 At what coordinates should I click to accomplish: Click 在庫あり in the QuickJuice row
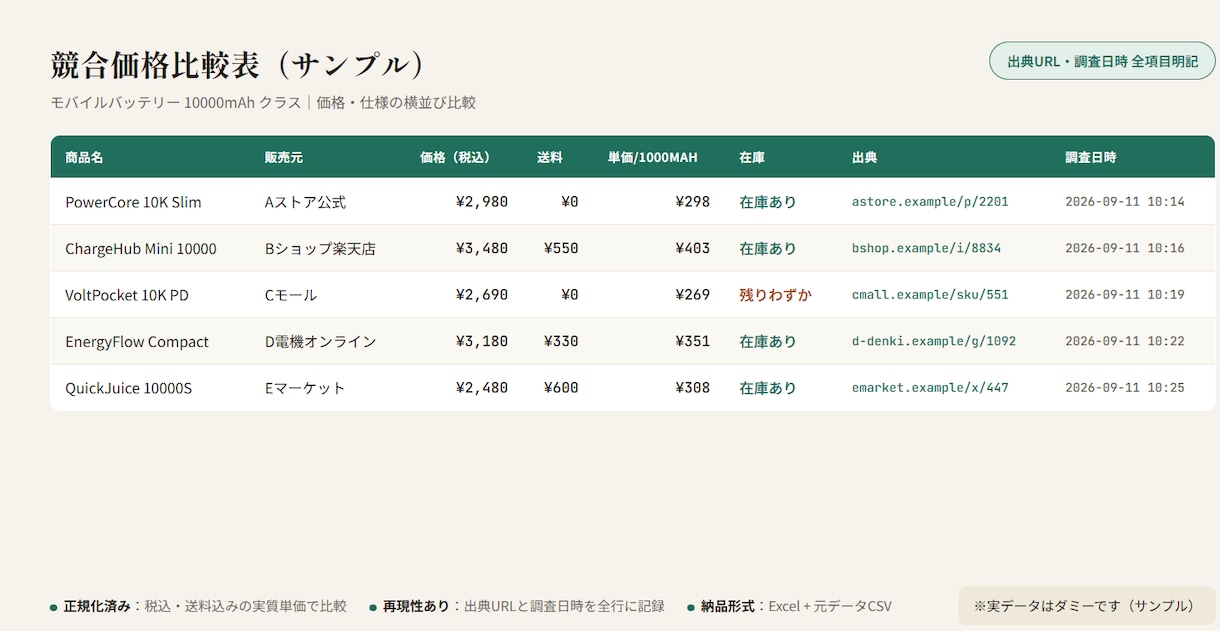tap(768, 388)
